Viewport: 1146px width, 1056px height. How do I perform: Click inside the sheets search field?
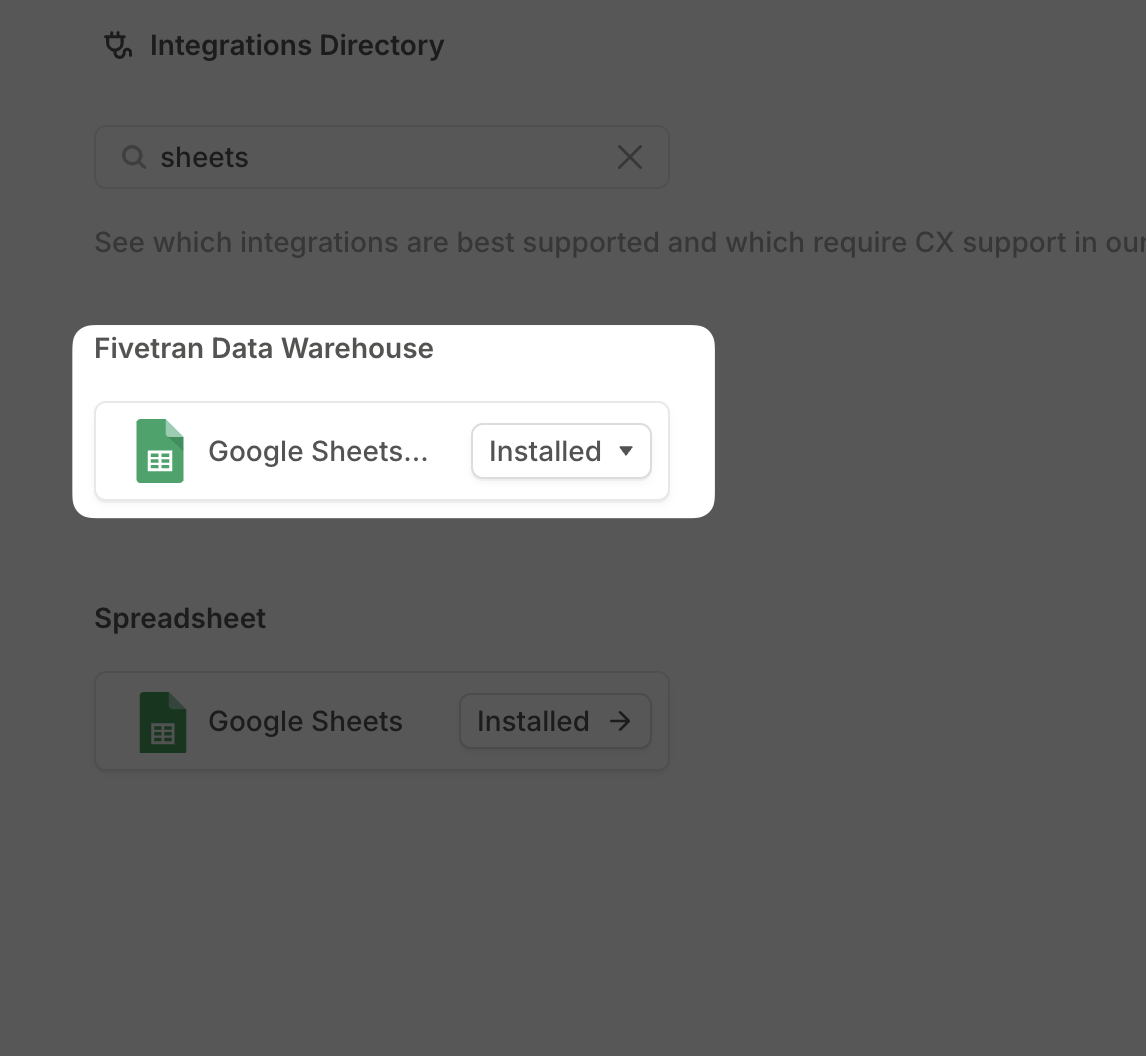[380, 157]
